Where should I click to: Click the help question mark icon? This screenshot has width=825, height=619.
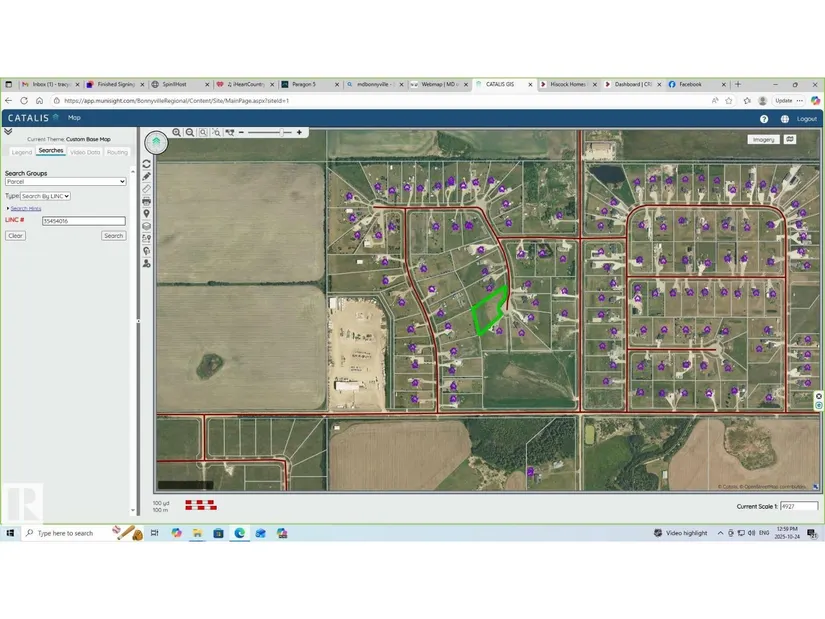[764, 118]
